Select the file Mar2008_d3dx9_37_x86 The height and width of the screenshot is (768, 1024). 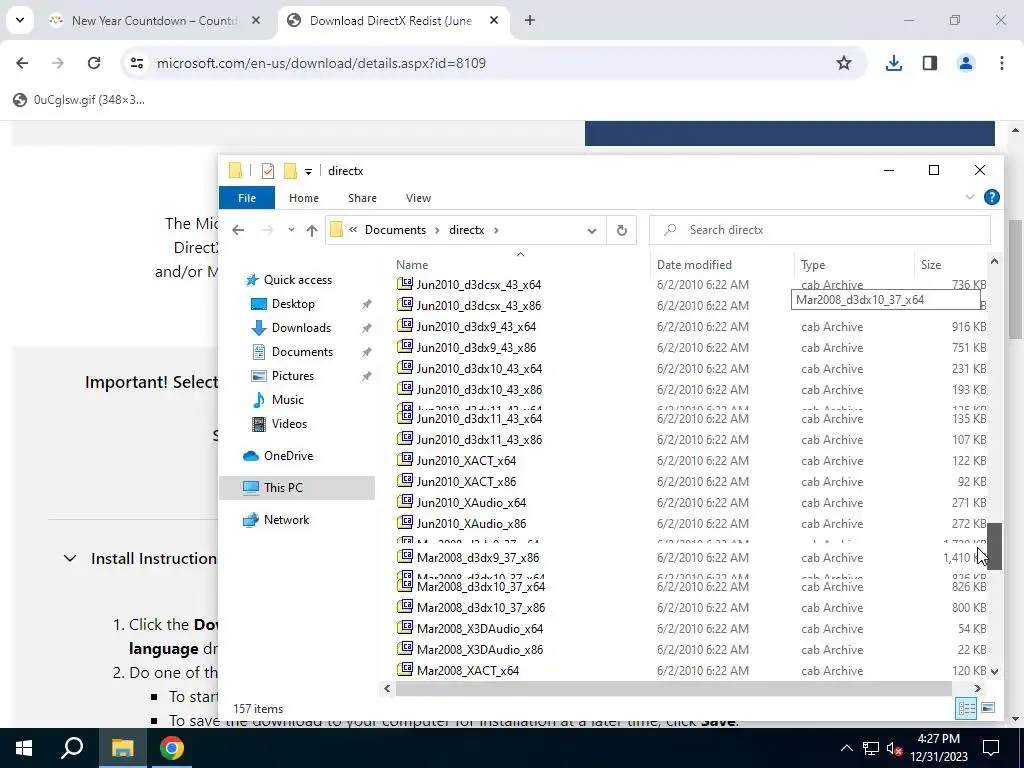pos(477,557)
